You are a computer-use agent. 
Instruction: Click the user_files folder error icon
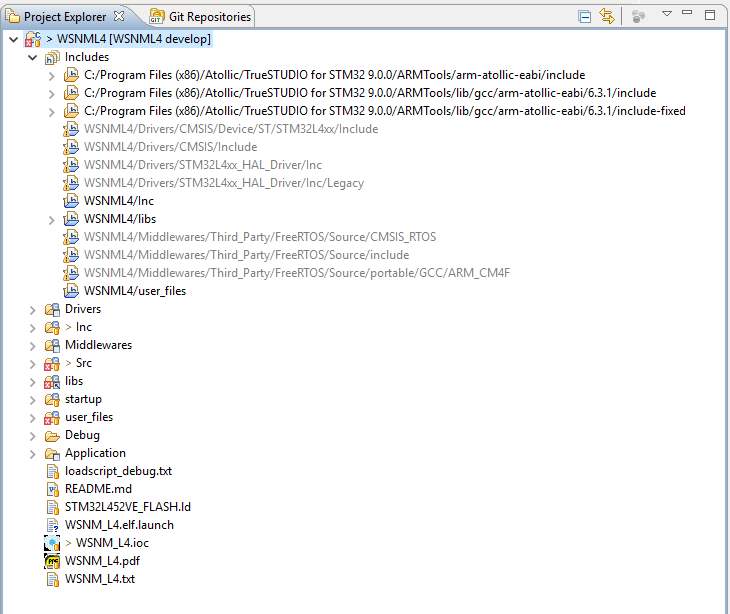(x=52, y=418)
